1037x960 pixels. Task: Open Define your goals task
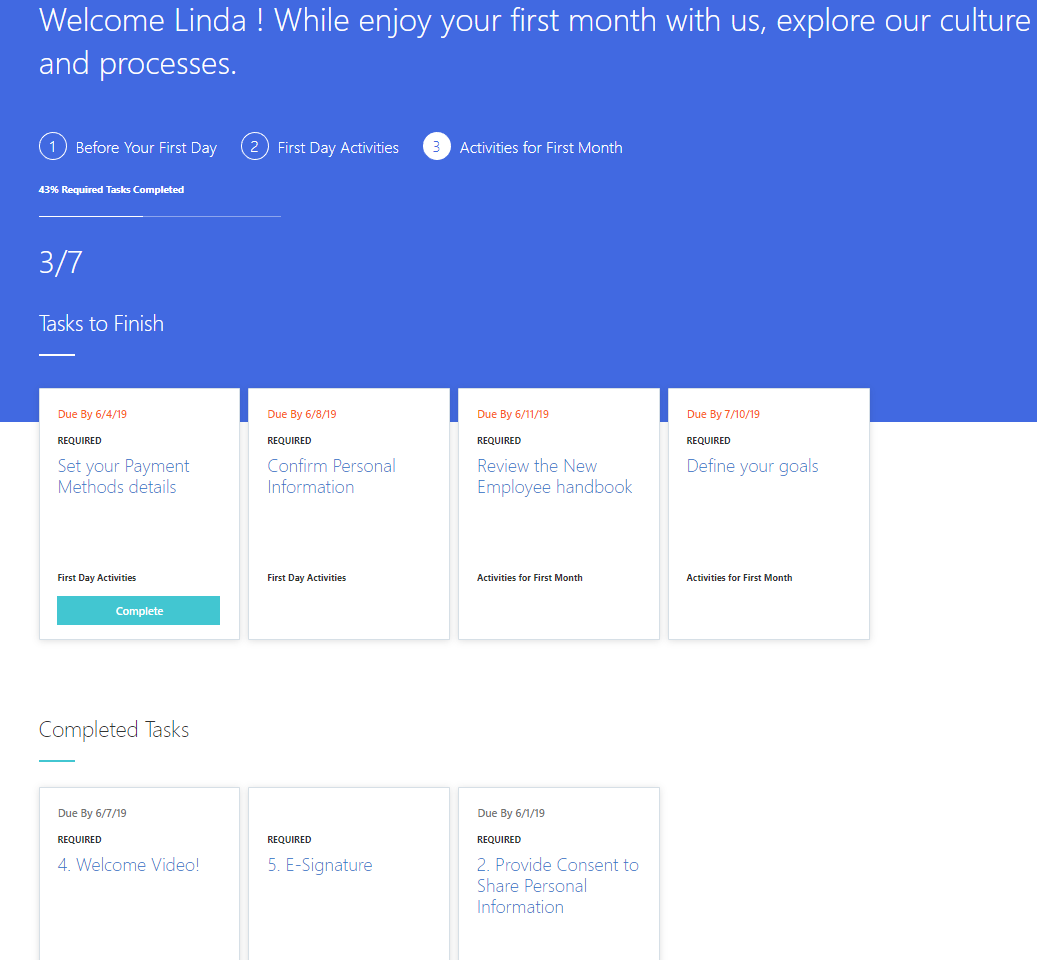[752, 466]
